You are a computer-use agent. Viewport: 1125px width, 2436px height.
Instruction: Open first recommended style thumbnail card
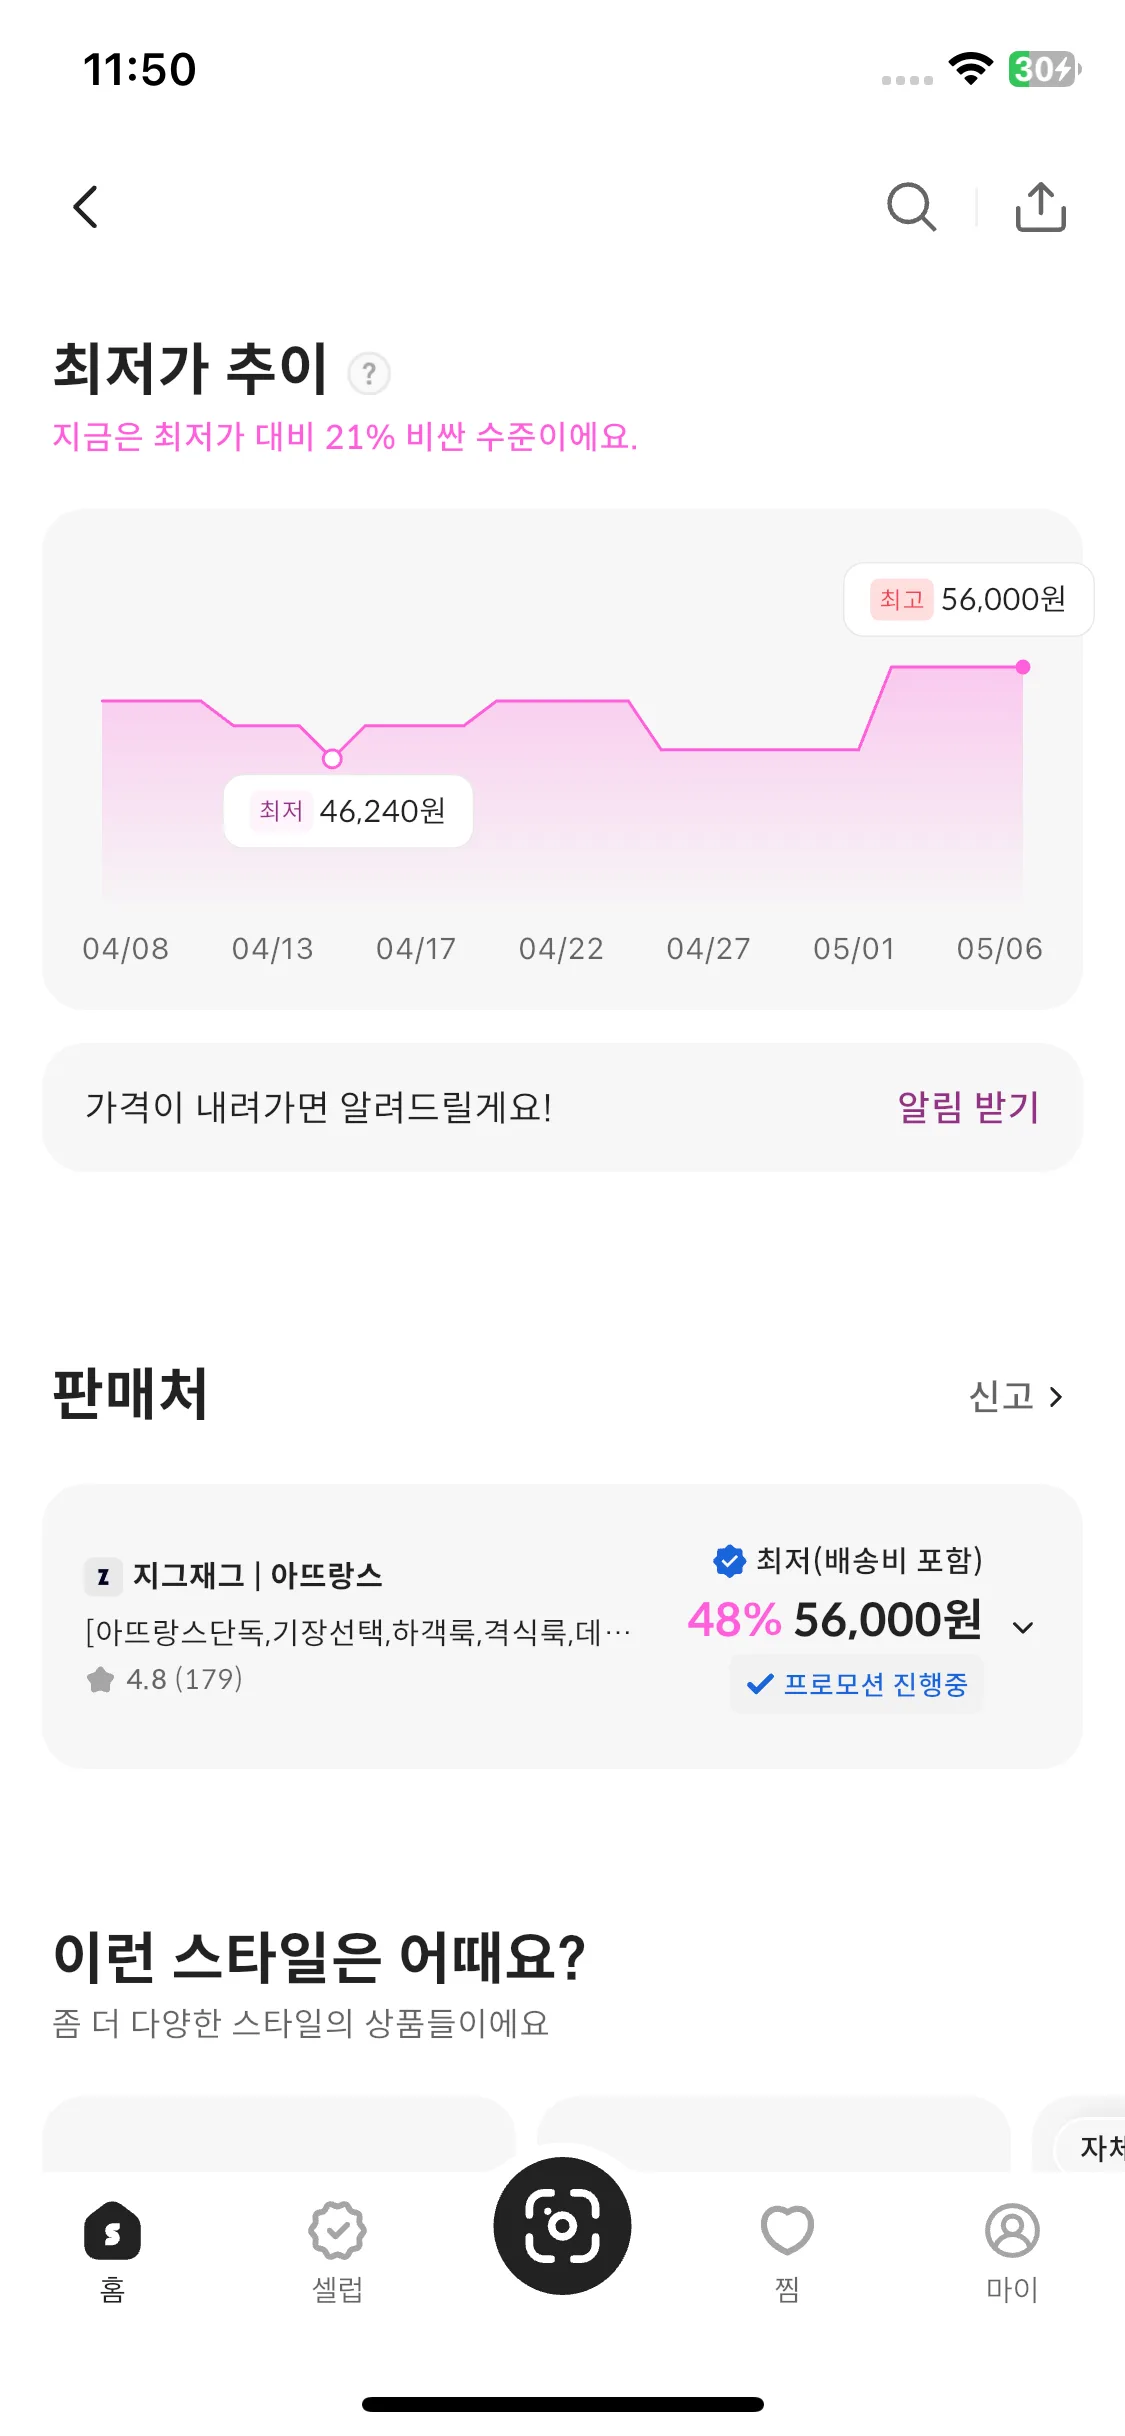tap(278, 2134)
